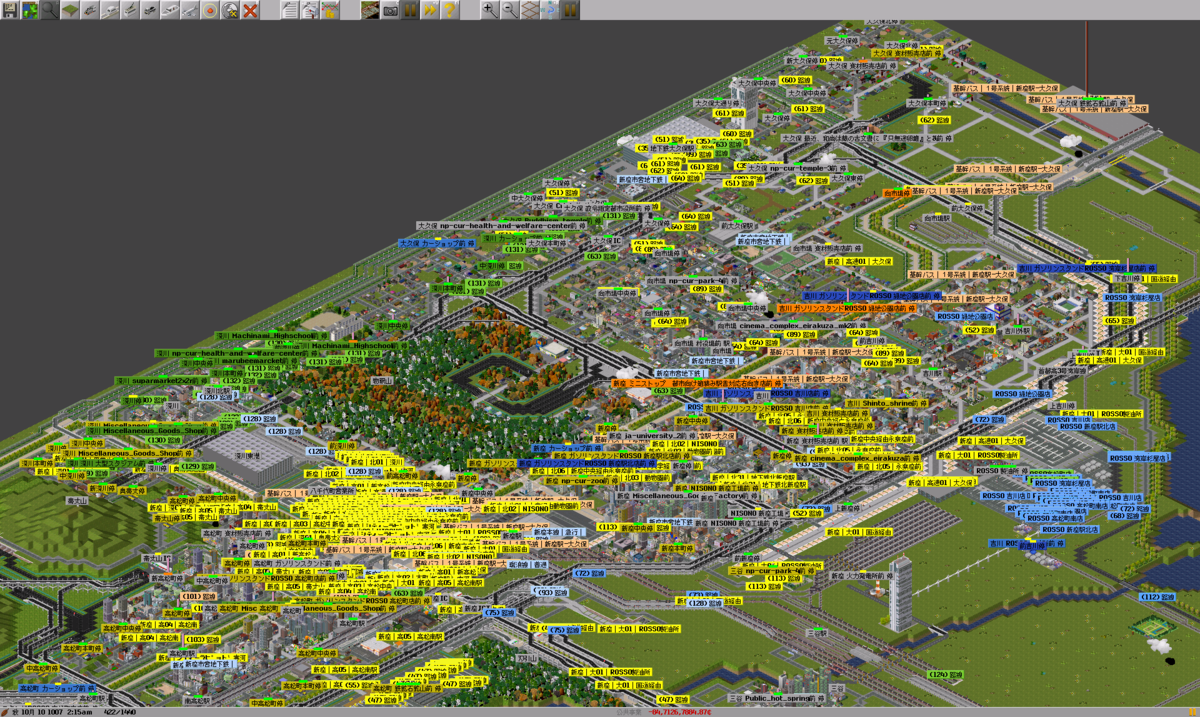Open the railway construction tools

[x=90, y=10]
